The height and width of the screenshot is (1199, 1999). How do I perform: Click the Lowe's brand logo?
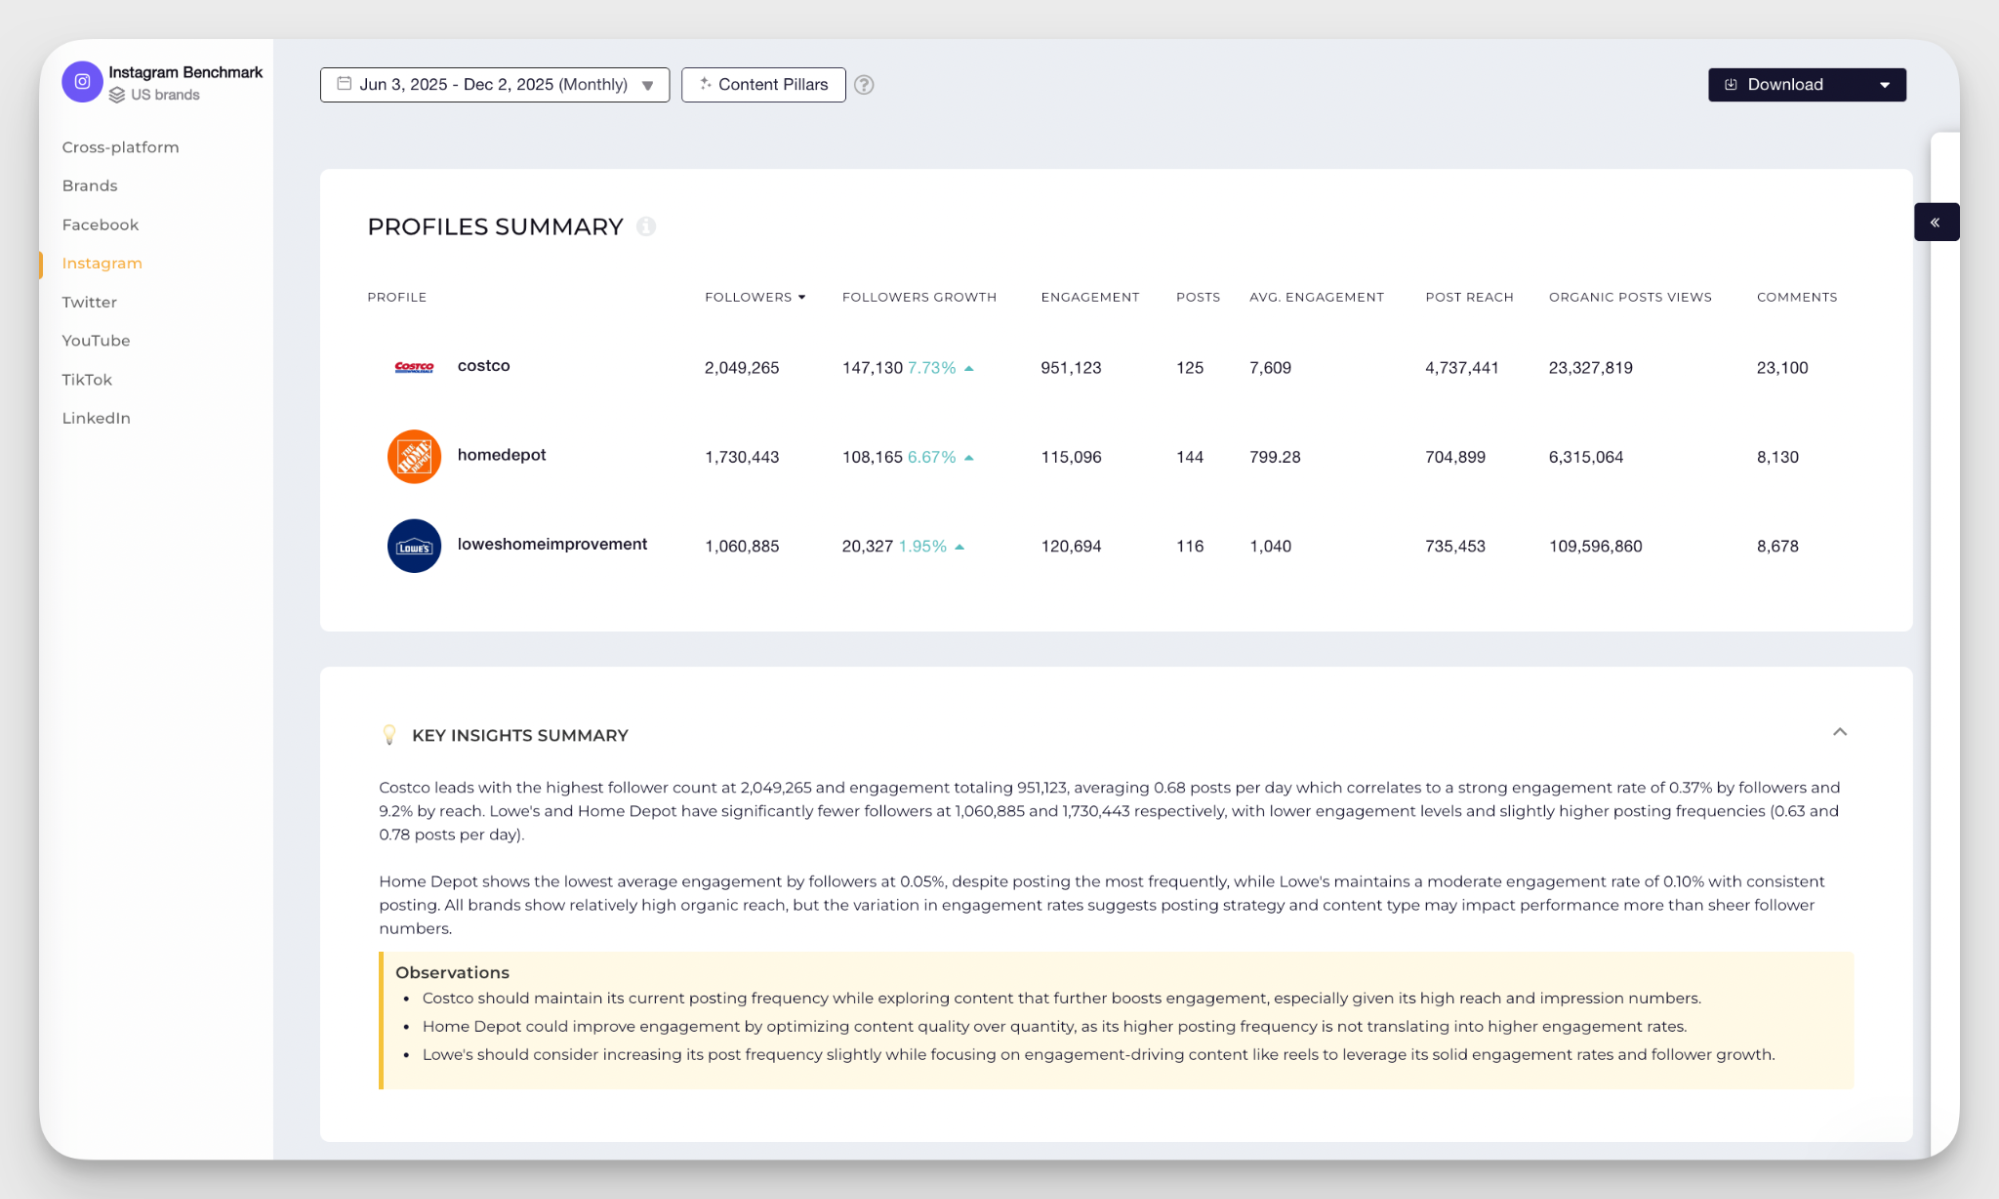414,546
